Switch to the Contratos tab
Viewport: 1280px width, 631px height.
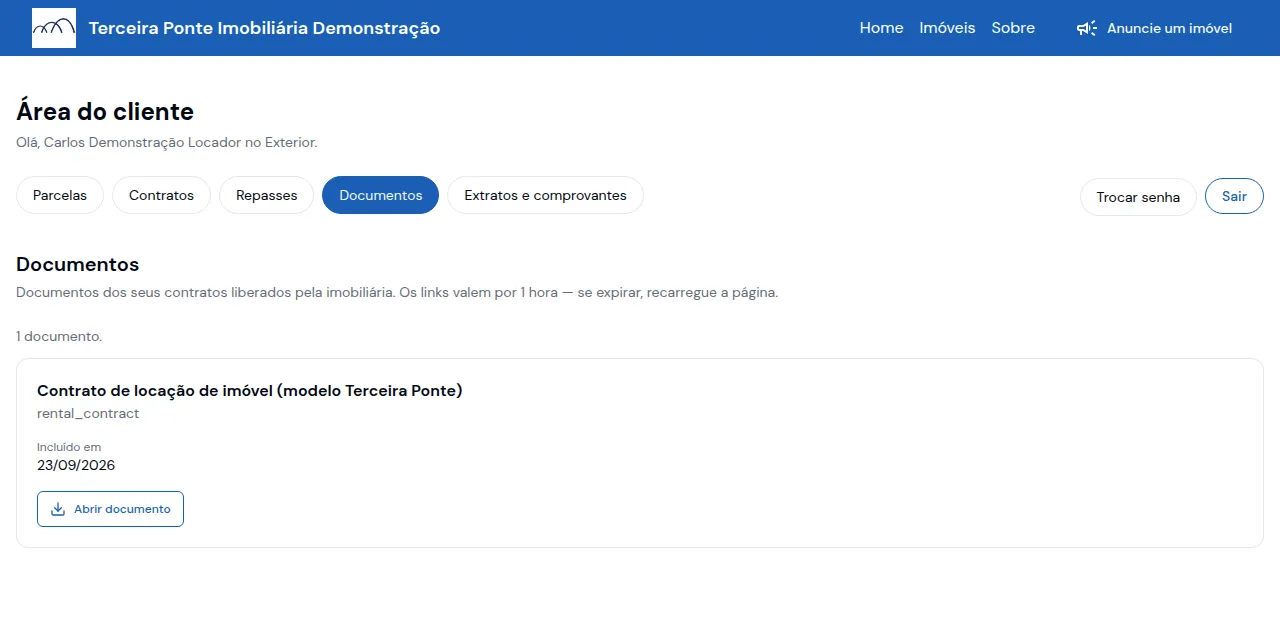[161, 195]
